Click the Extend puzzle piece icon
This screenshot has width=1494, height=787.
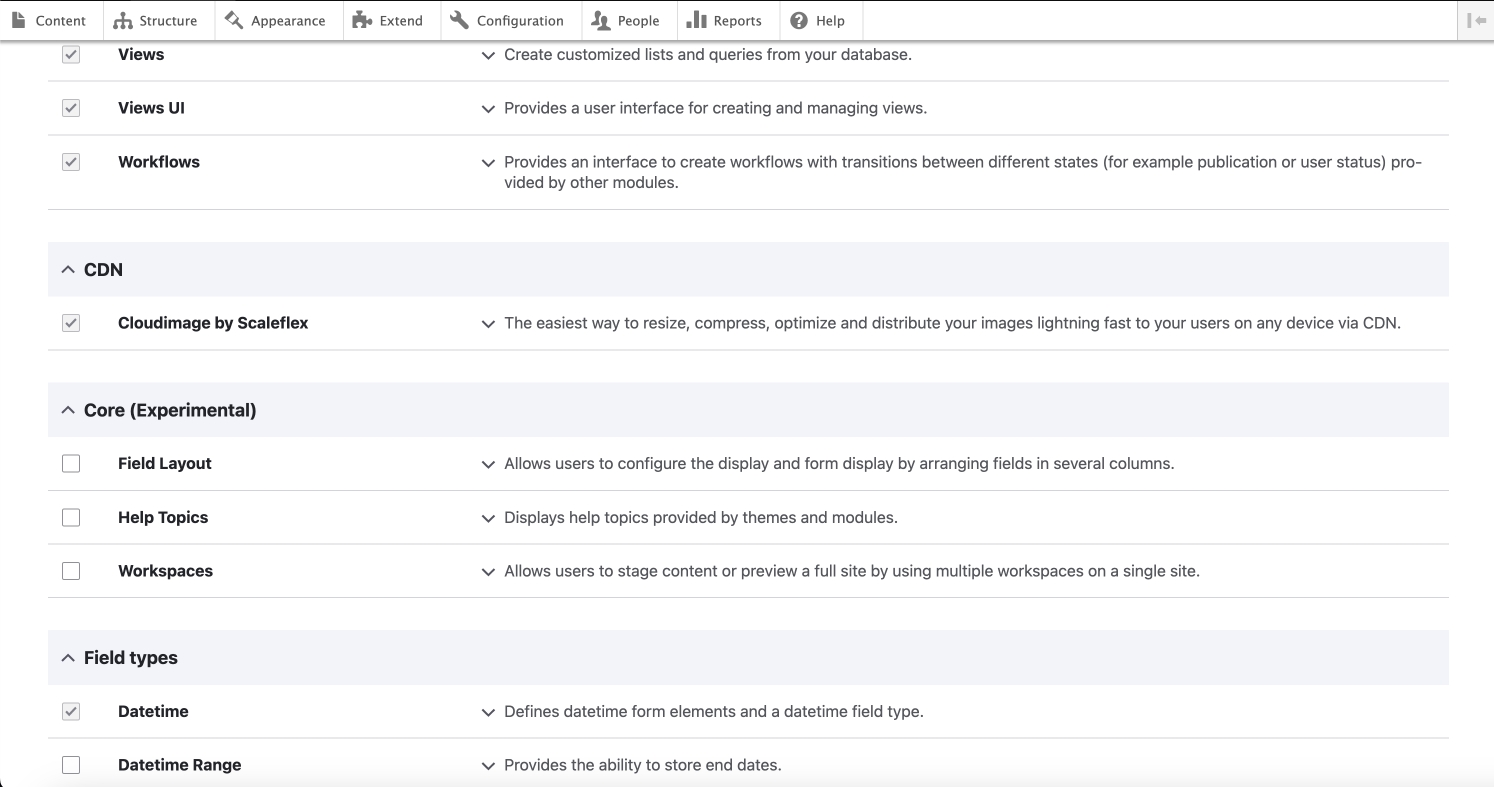[363, 20]
